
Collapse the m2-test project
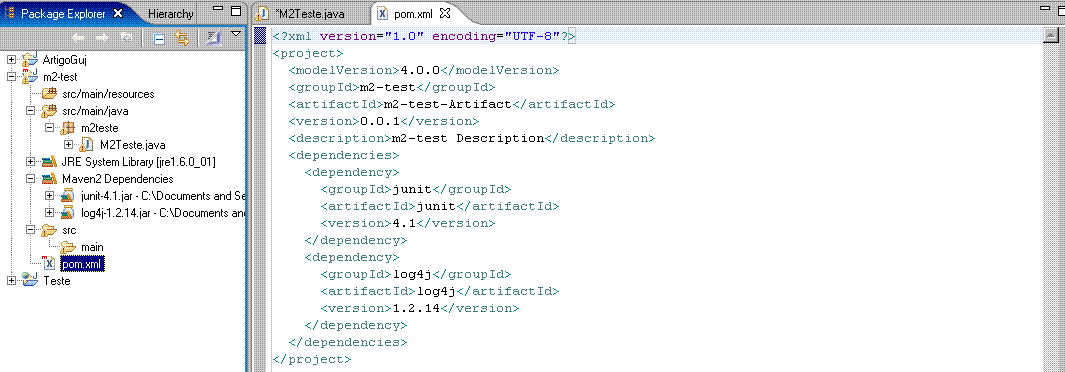[x=11, y=77]
